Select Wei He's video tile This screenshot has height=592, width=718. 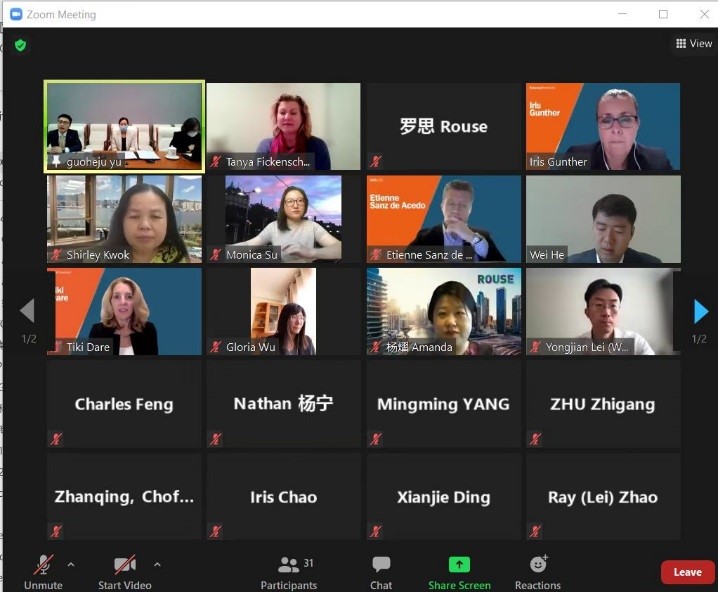tap(603, 219)
